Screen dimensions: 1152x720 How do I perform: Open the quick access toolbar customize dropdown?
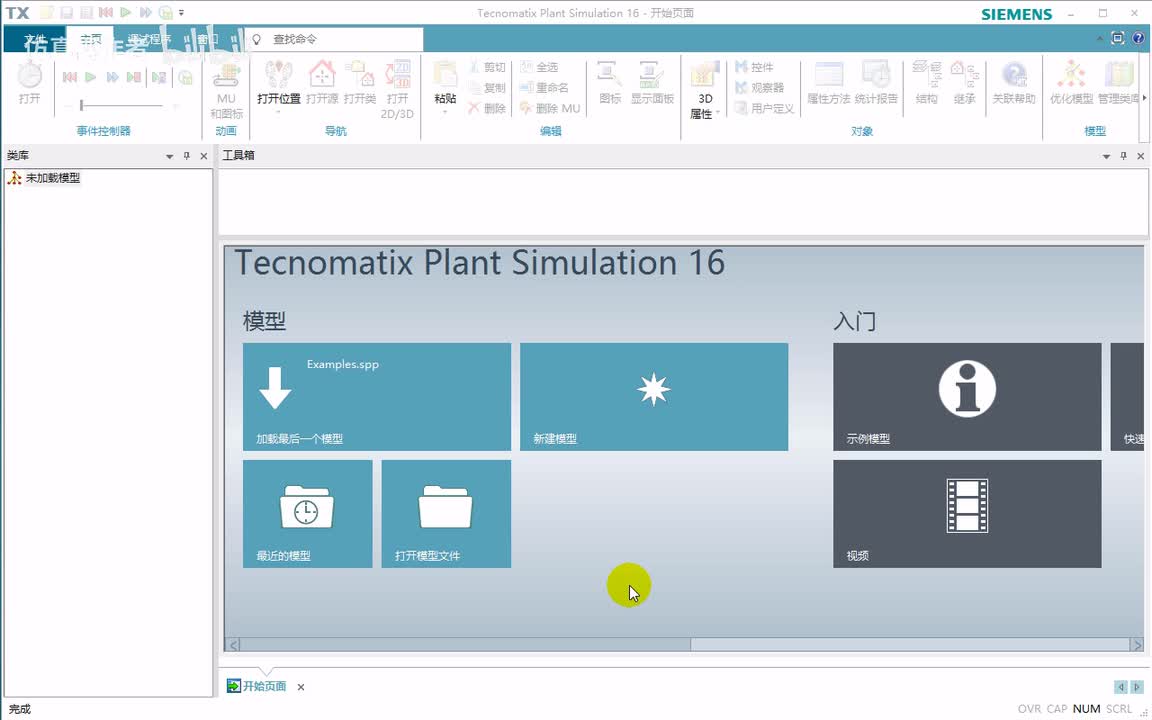point(181,12)
